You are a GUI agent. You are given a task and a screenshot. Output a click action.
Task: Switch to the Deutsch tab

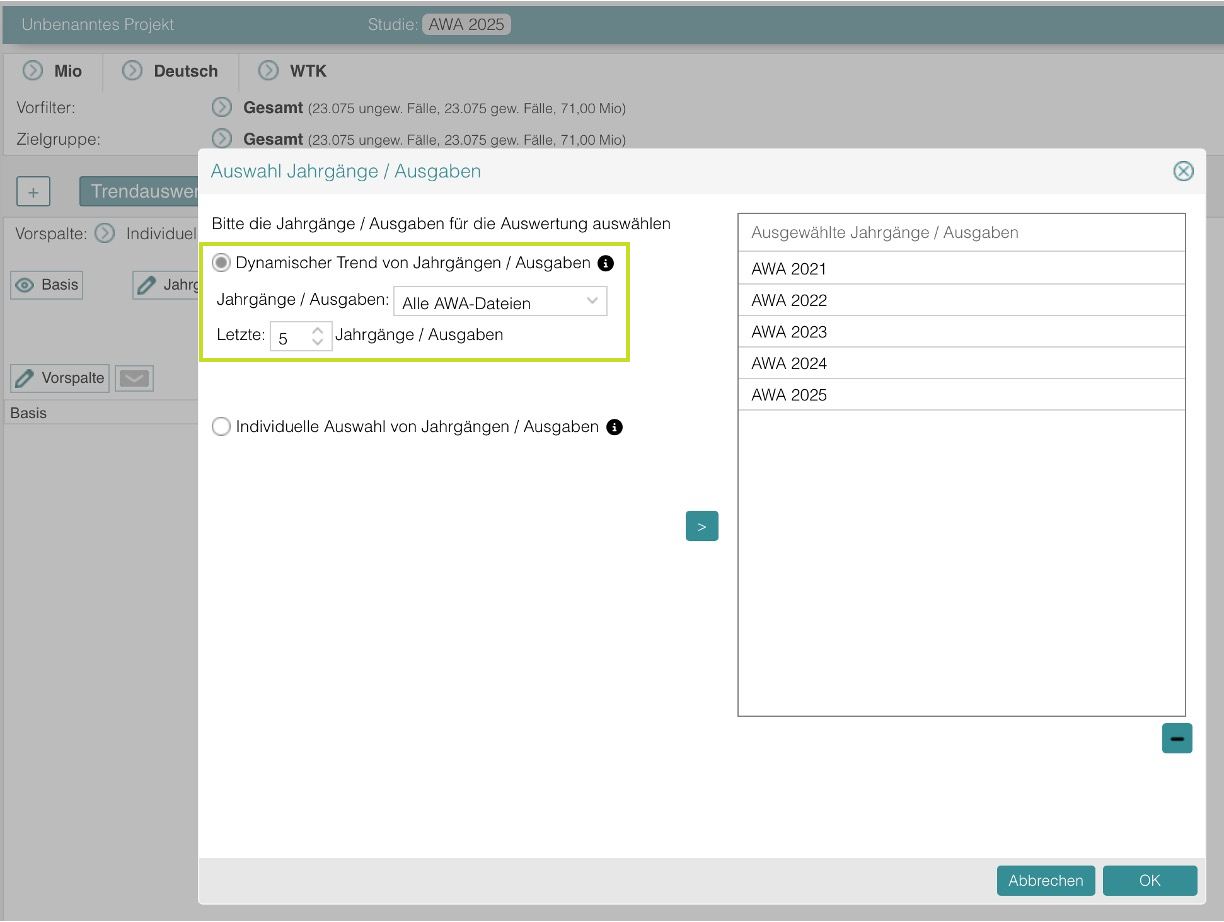(186, 71)
